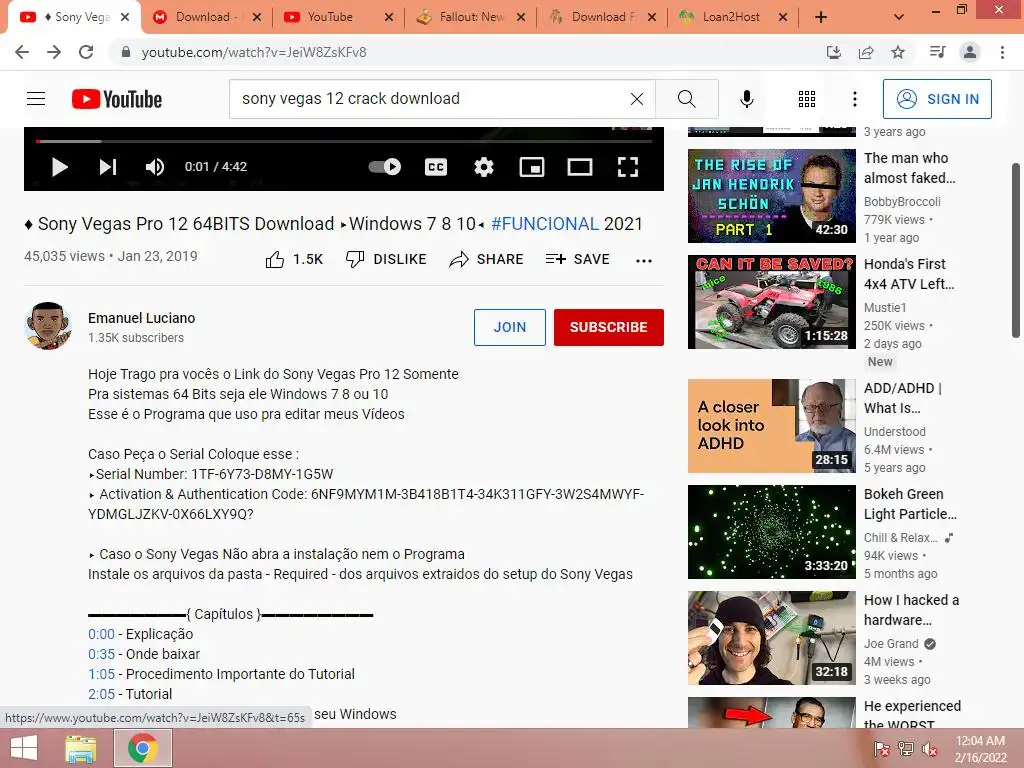Open video player settings gear
The width and height of the screenshot is (1024, 768).
click(x=483, y=167)
